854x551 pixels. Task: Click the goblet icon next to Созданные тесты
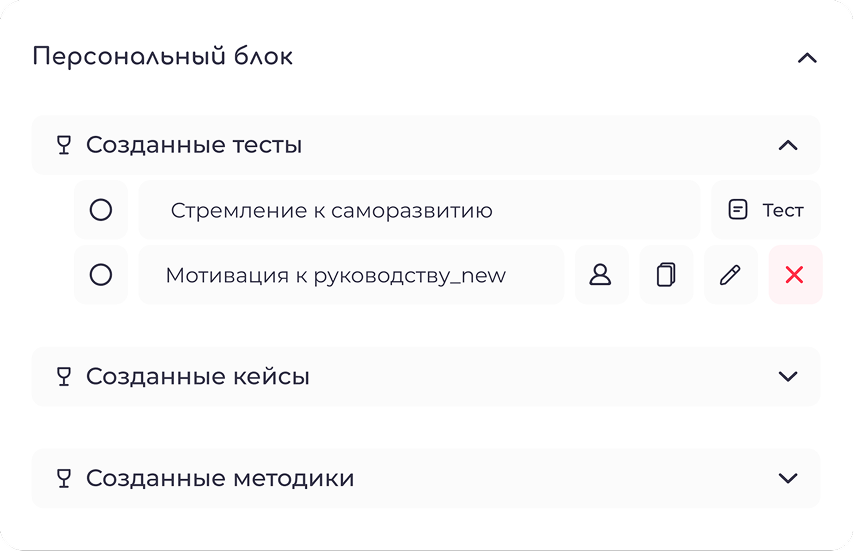pos(64,145)
